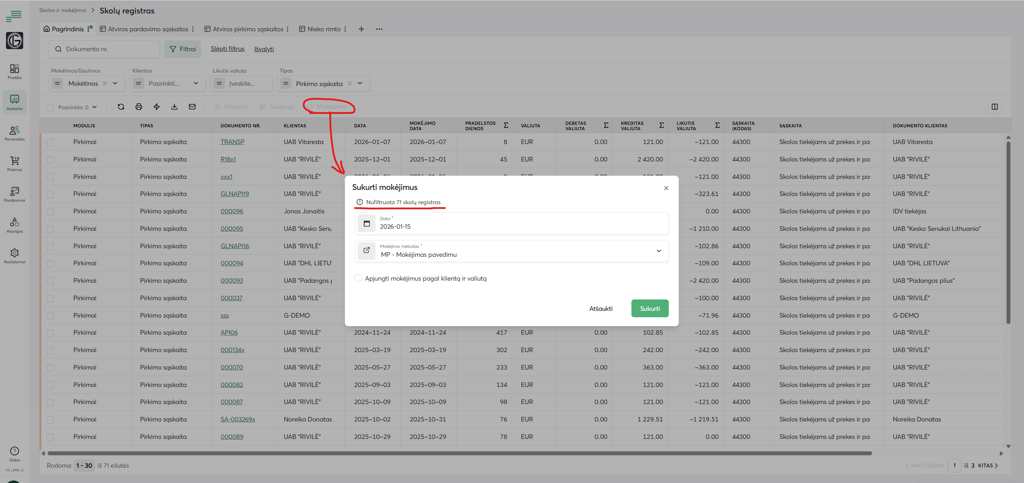Click the lightning bolt quick action icon
This screenshot has width=1024, height=483.
click(156, 107)
